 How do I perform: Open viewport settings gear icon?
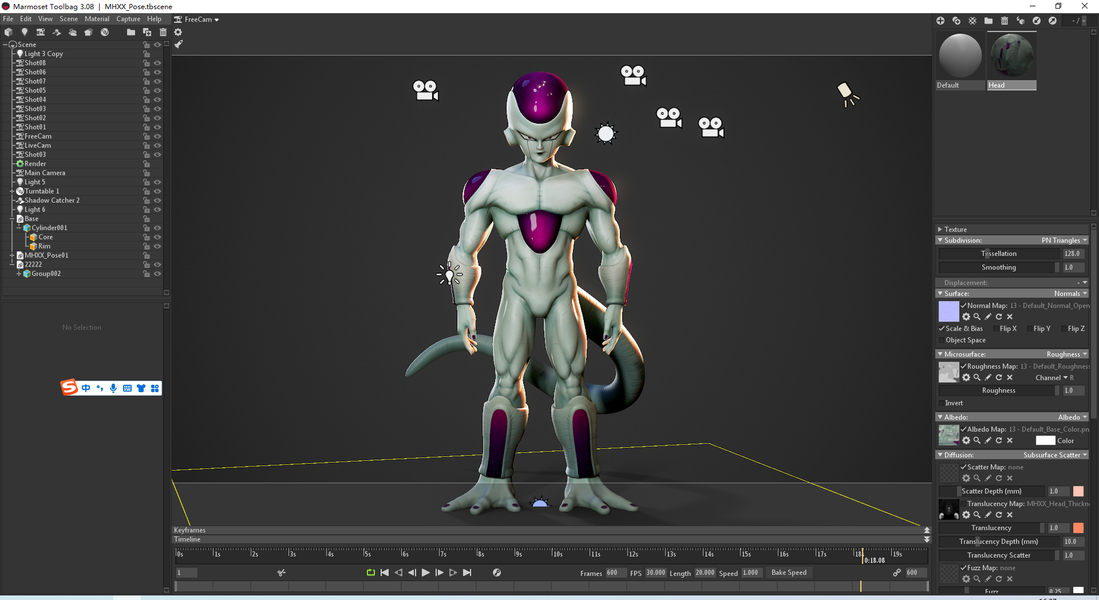tap(178, 32)
